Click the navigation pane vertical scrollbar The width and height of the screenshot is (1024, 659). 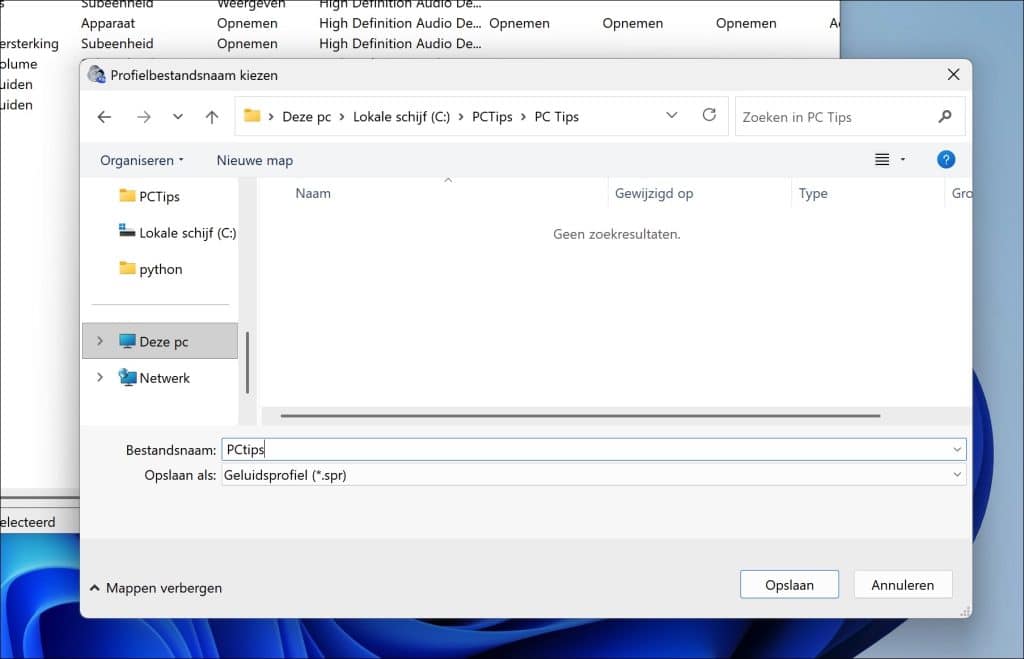point(248,362)
